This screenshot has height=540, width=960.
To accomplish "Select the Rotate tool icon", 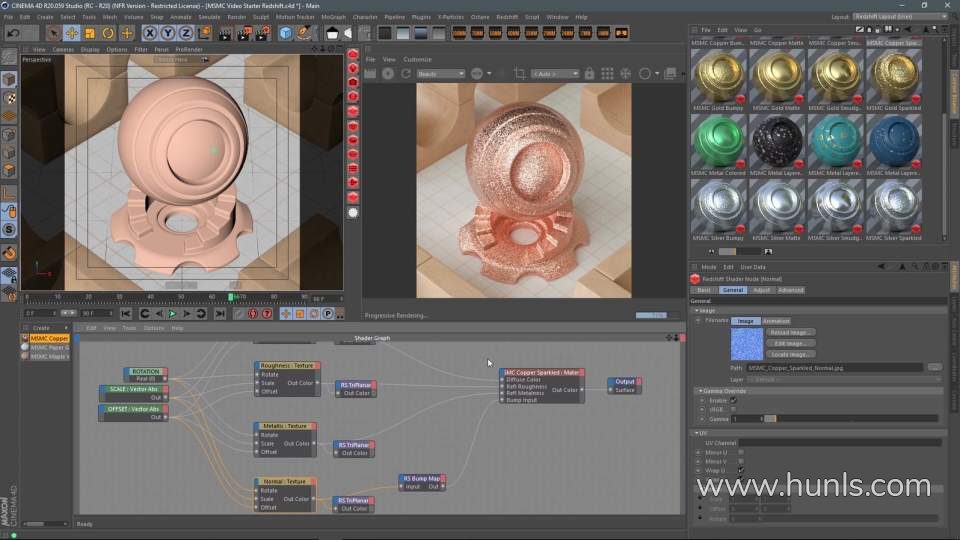I will [108, 33].
